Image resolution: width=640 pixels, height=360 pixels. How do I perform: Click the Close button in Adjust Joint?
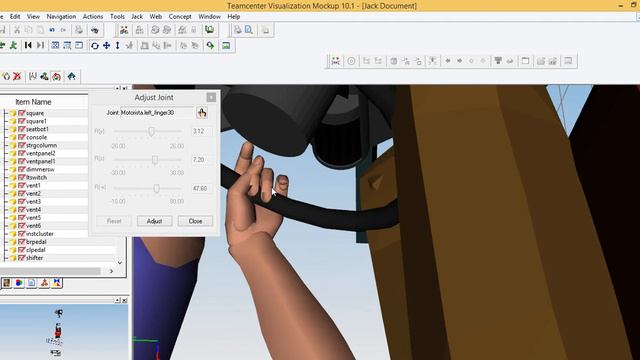[x=196, y=221]
